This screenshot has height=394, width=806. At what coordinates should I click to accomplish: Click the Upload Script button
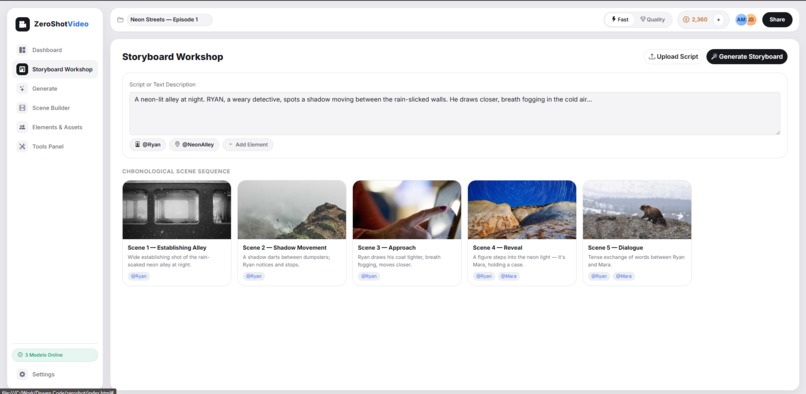tap(673, 57)
